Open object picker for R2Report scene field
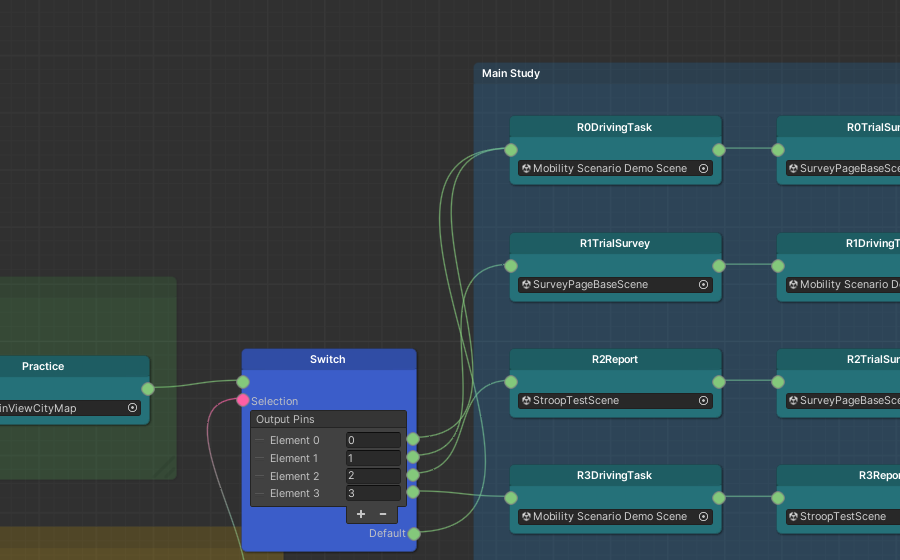Viewport: 900px width, 560px height. [703, 400]
